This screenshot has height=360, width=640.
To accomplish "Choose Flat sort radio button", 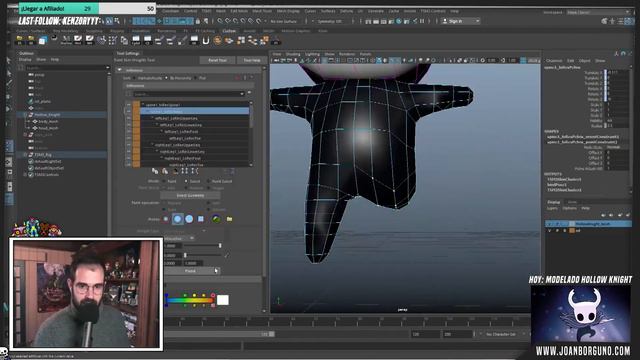I will tap(196, 78).
